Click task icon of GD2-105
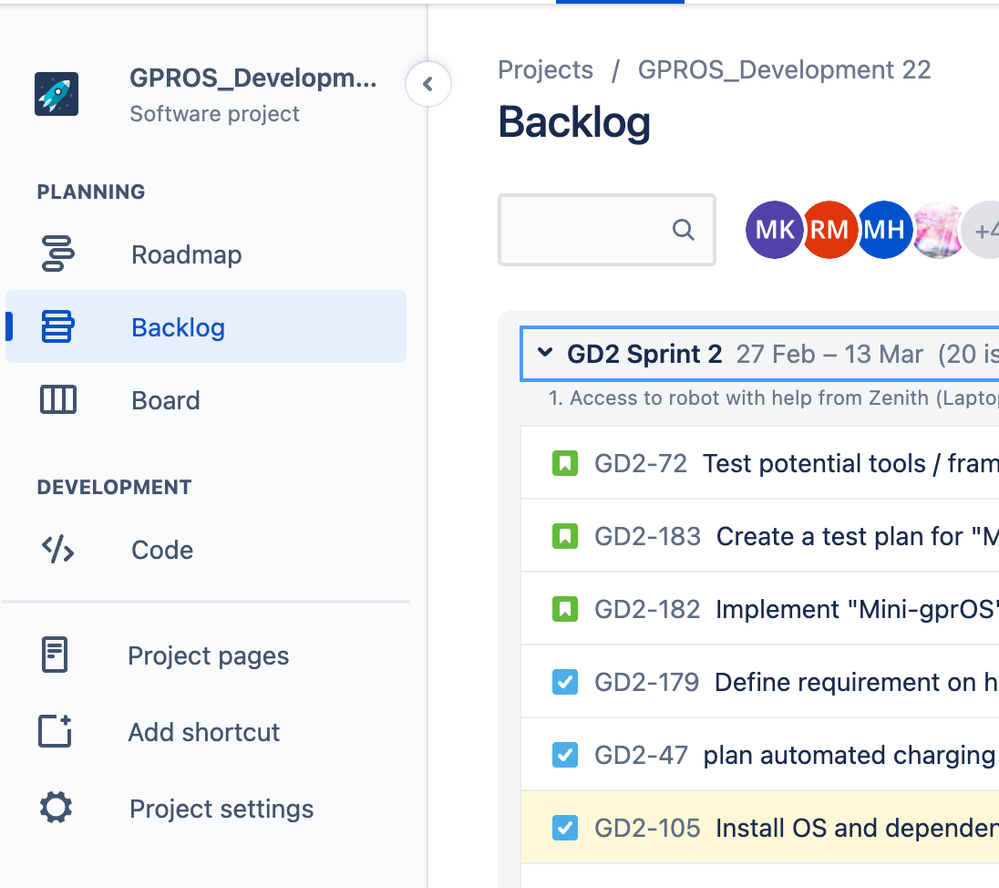999x888 pixels. pos(564,828)
